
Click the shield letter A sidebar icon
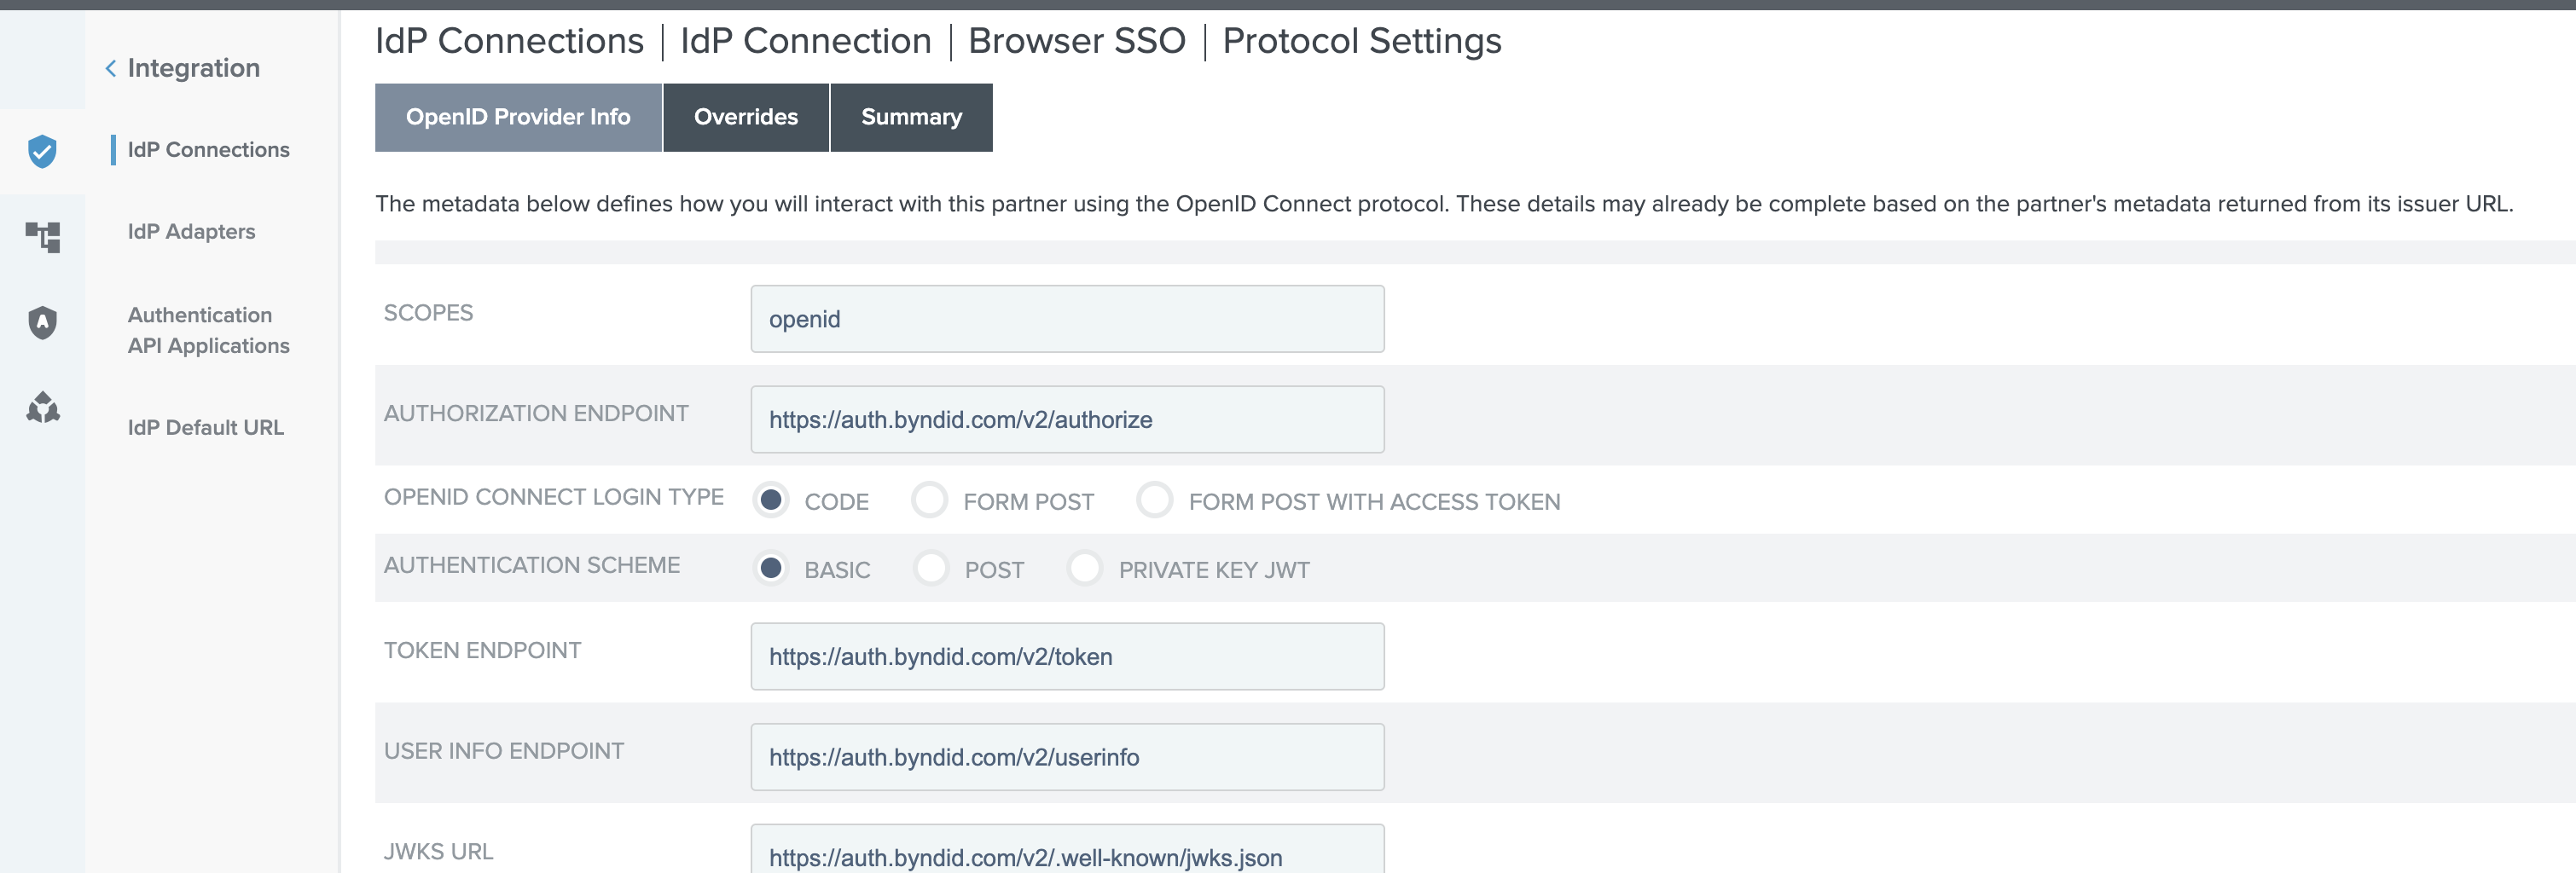42,322
